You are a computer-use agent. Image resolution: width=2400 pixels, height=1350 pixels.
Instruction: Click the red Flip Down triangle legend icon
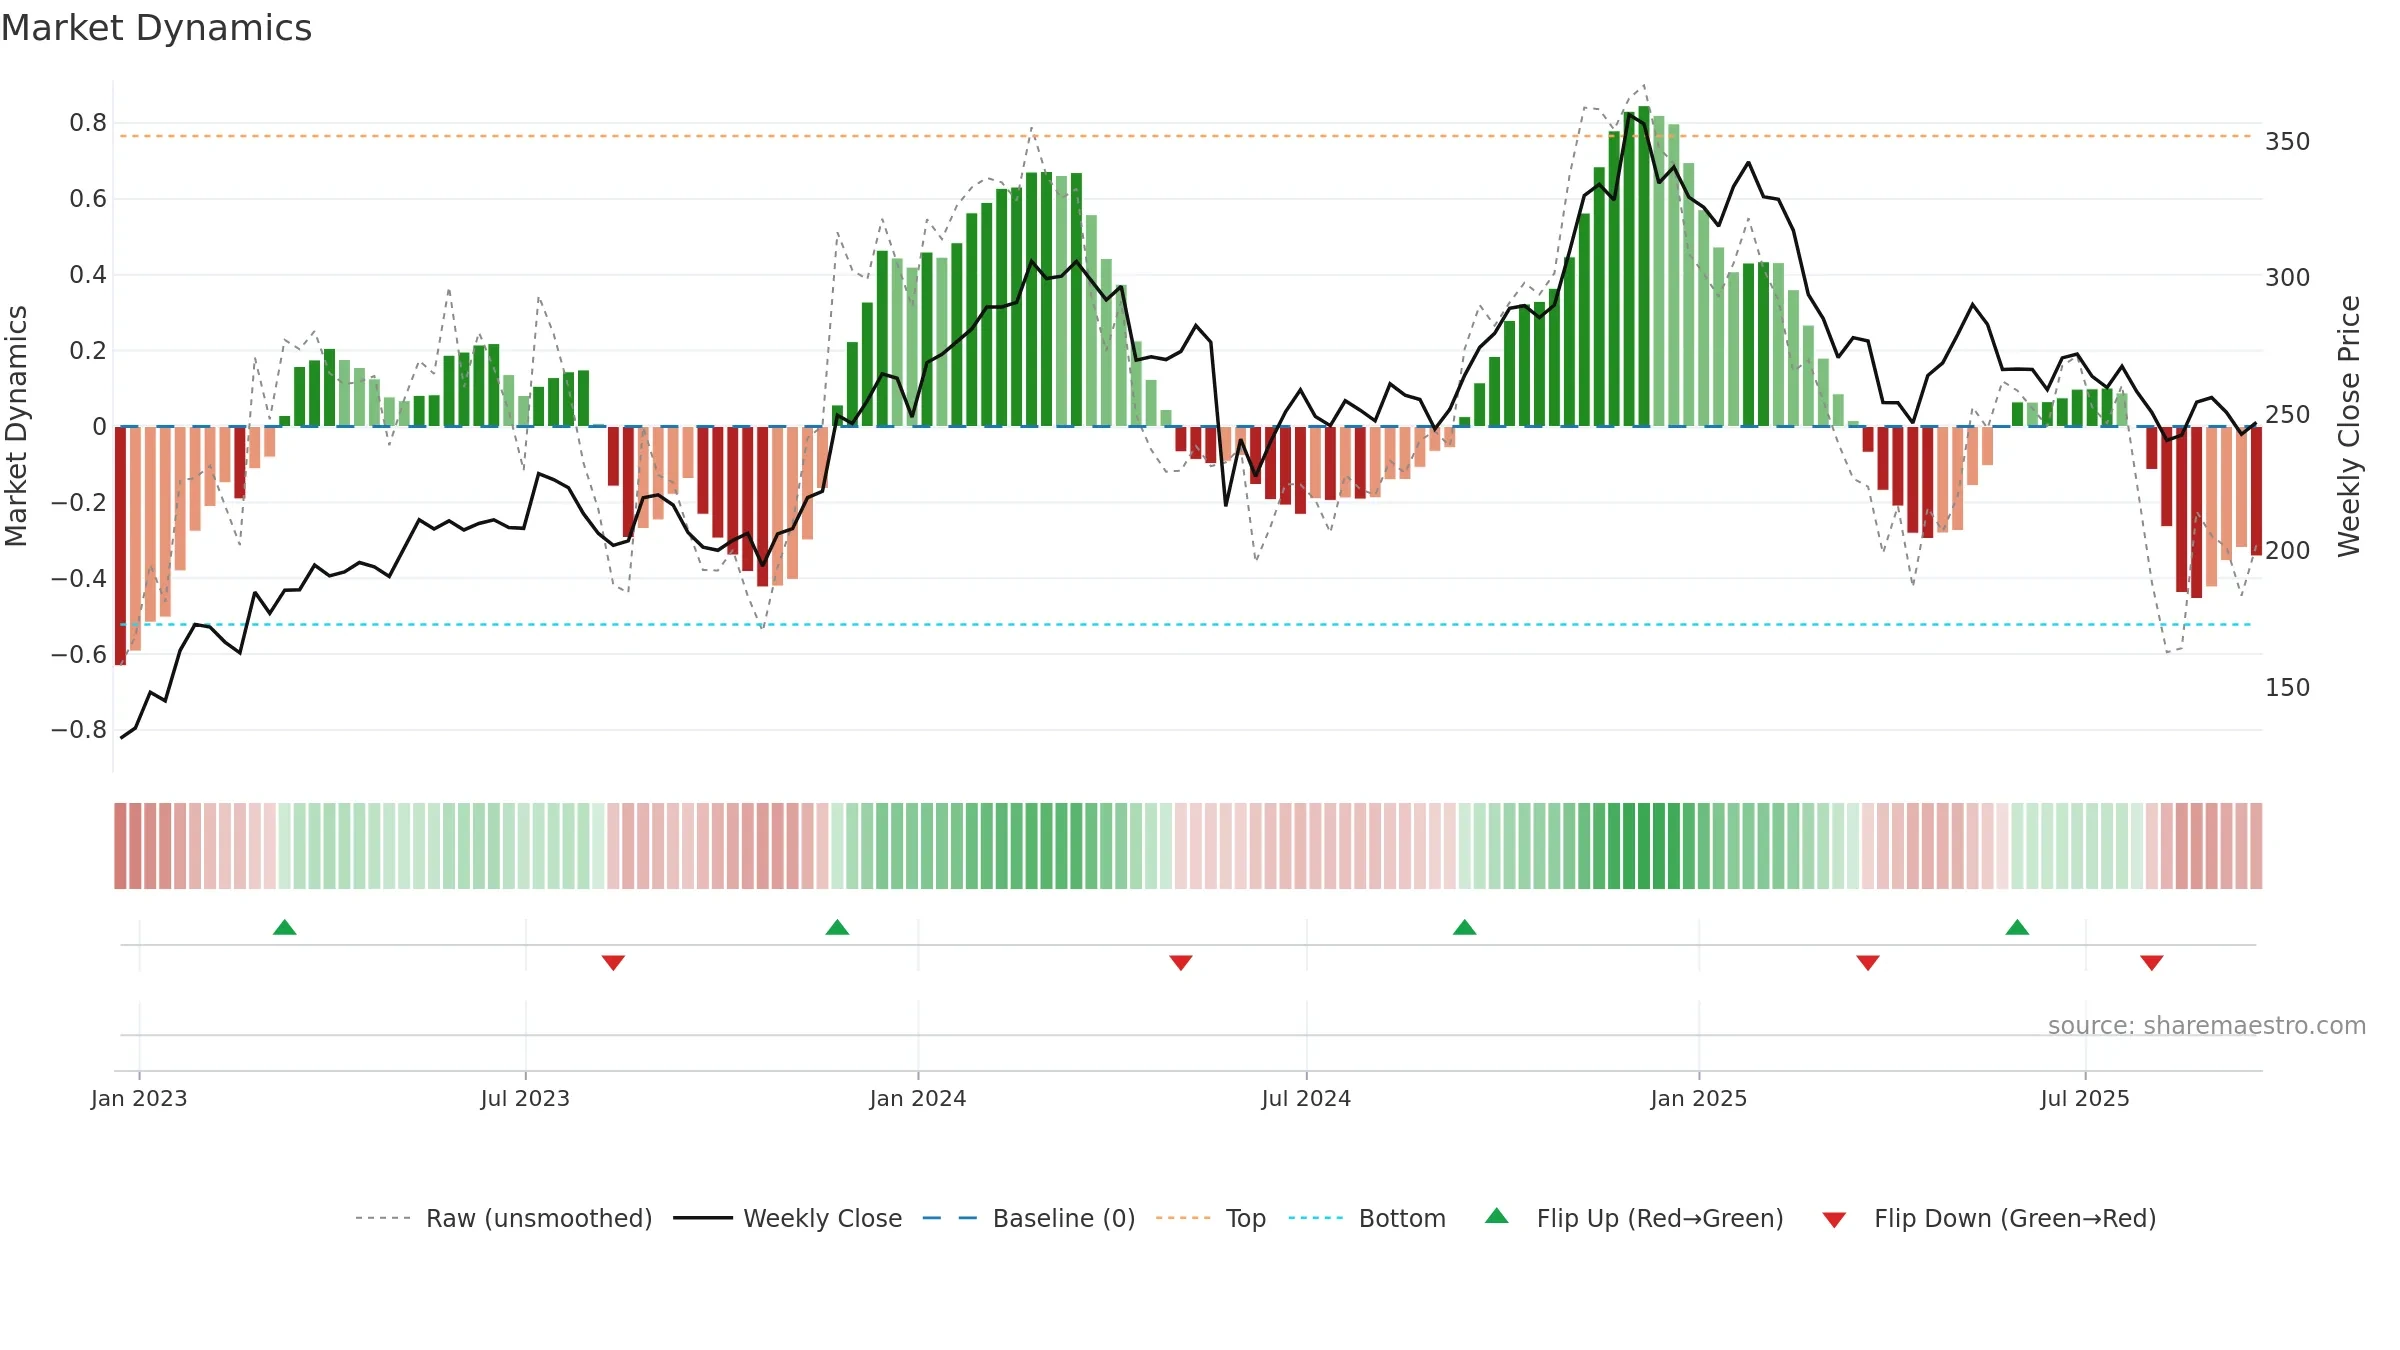pos(1834,1220)
